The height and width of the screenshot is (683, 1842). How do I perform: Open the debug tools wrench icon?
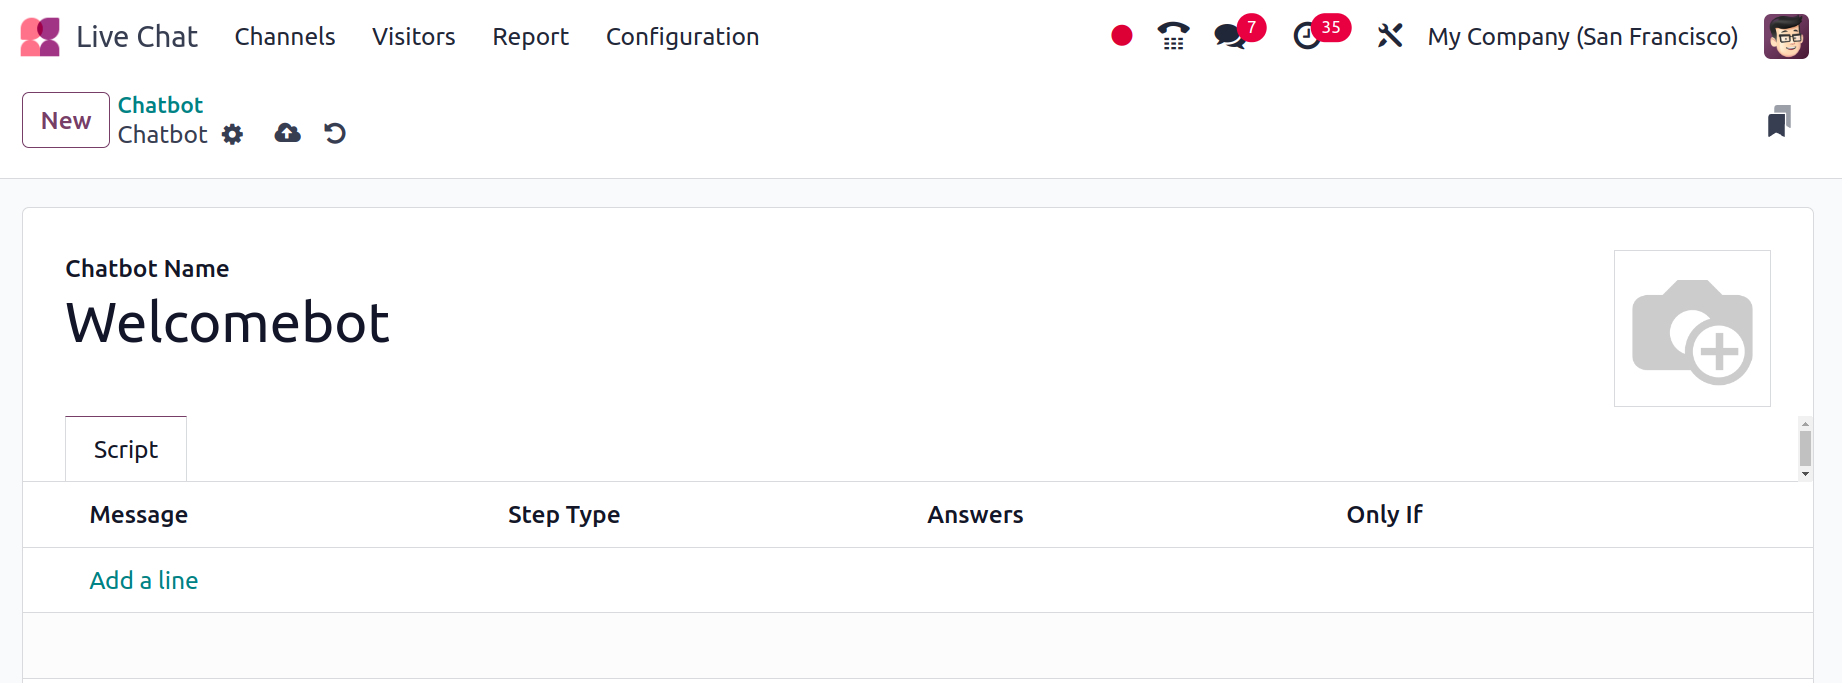click(1390, 36)
